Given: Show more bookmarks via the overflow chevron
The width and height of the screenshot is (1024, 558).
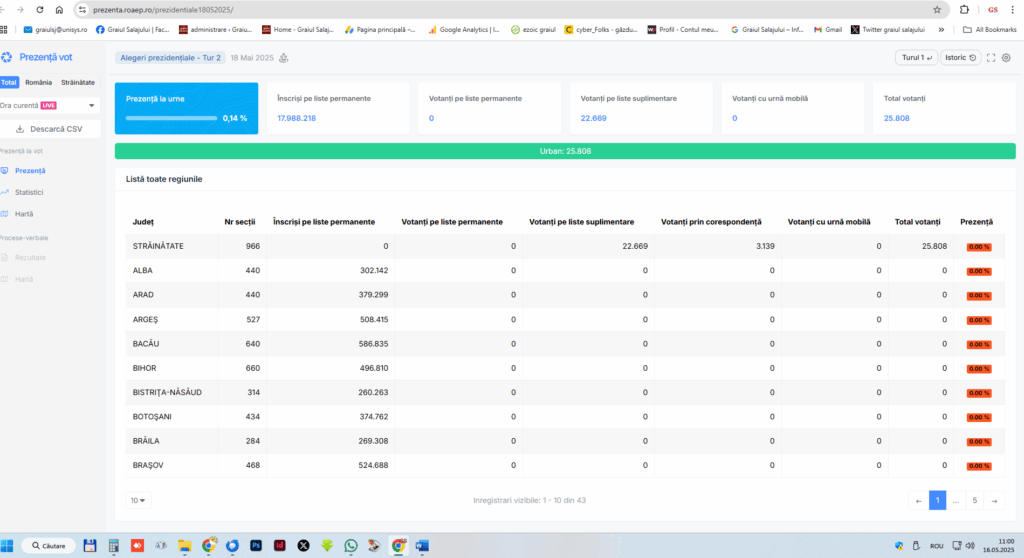Looking at the screenshot, I should pyautogui.click(x=941, y=30).
